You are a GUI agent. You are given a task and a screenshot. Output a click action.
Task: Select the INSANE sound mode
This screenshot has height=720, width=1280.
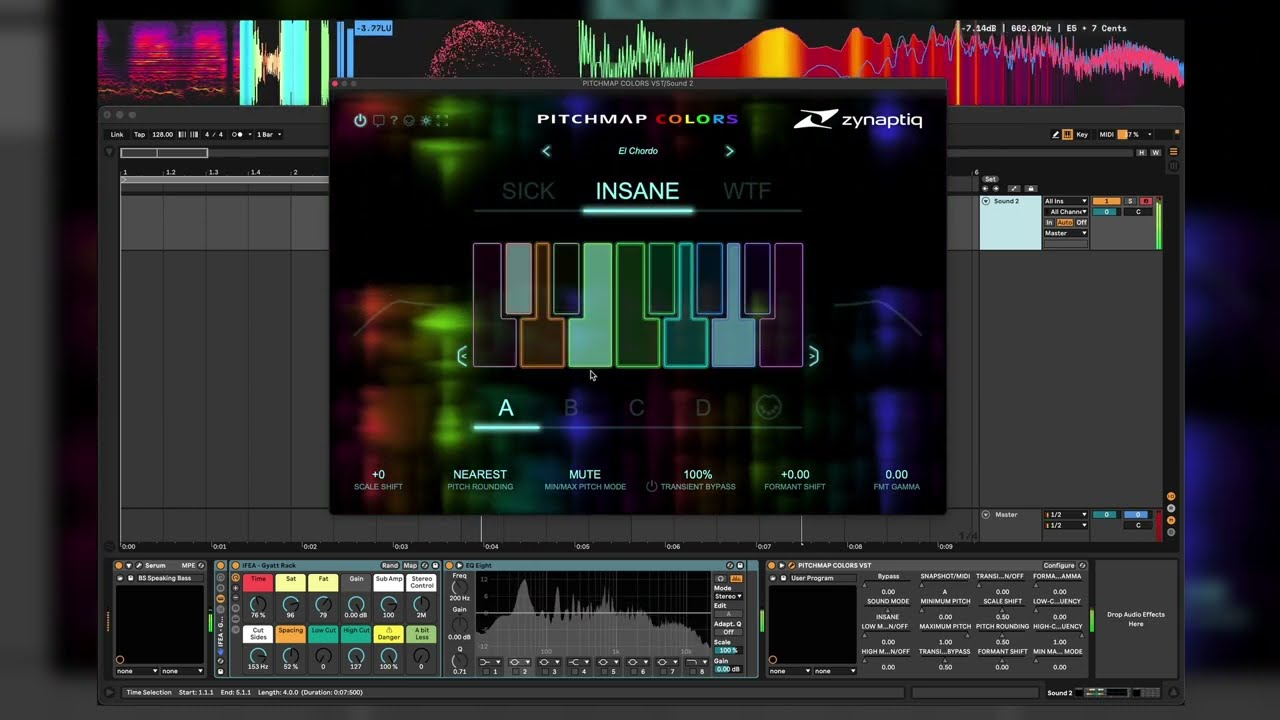(637, 191)
